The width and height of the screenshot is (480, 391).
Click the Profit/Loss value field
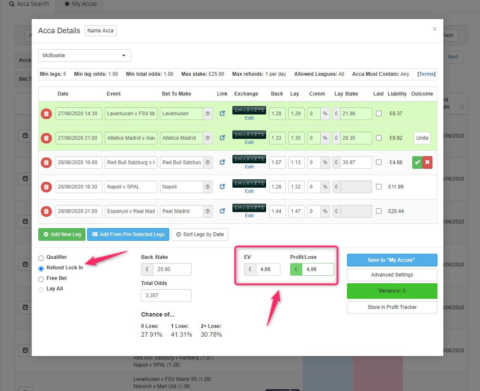pos(318,269)
